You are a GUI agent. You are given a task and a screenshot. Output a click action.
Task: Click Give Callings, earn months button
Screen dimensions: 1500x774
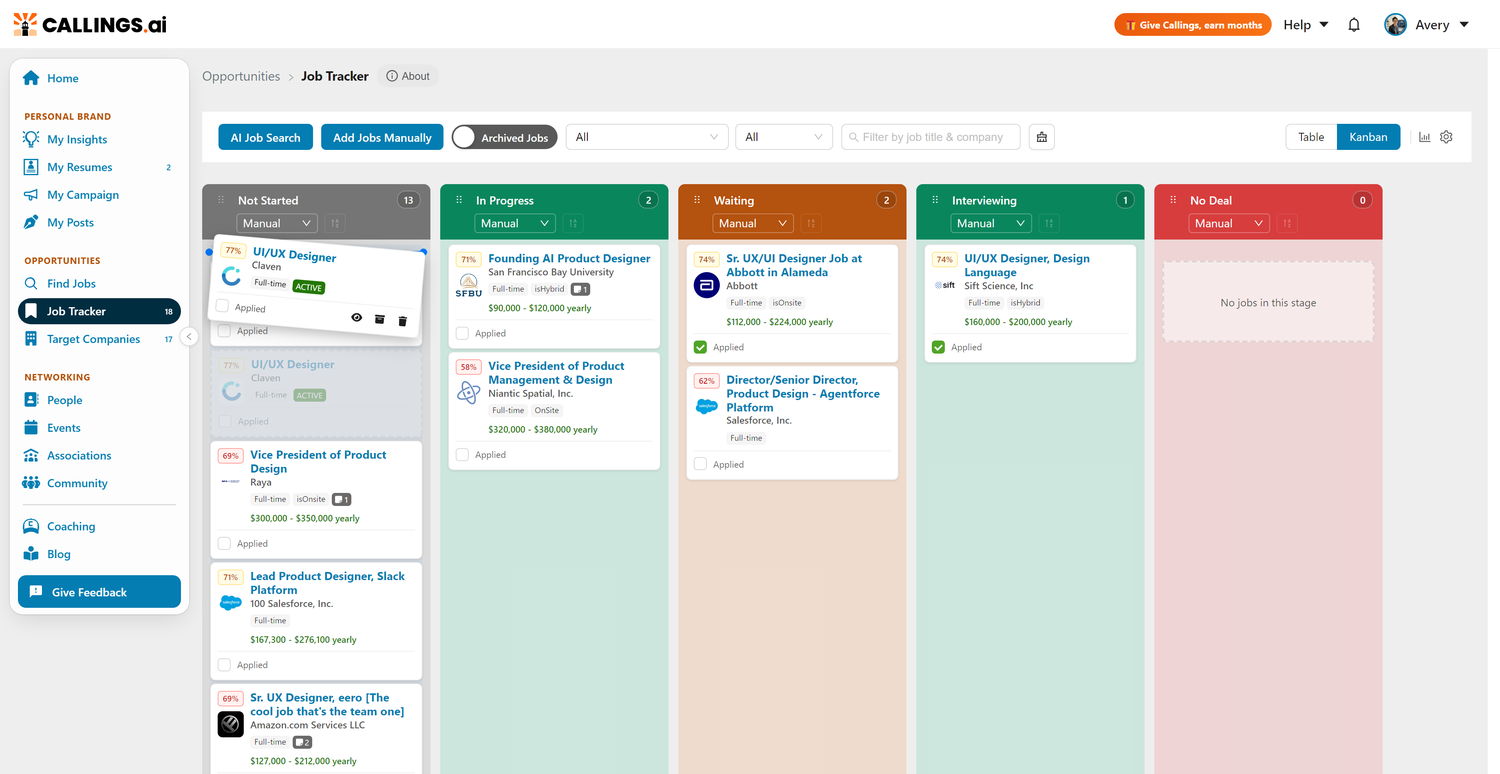pos(1193,25)
